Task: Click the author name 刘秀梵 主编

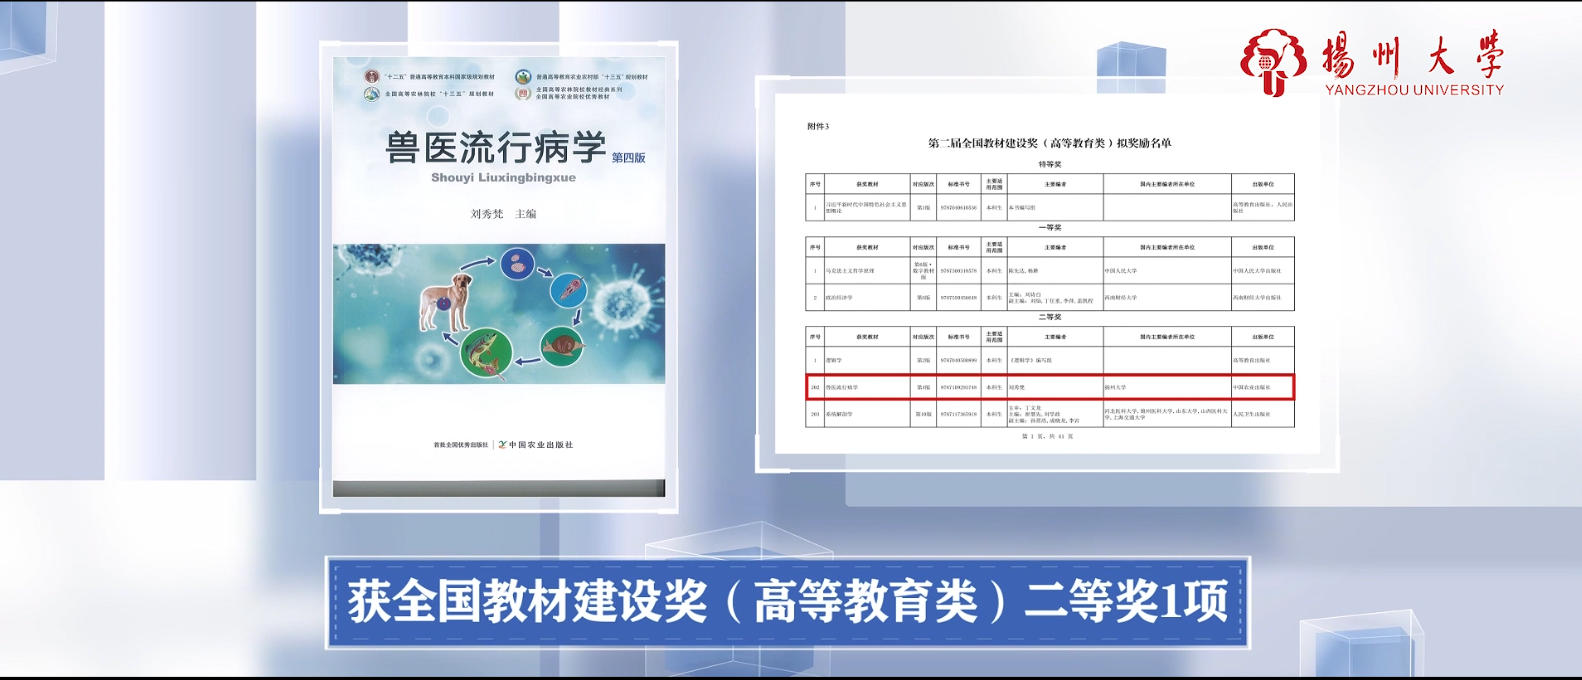Action: (x=503, y=214)
